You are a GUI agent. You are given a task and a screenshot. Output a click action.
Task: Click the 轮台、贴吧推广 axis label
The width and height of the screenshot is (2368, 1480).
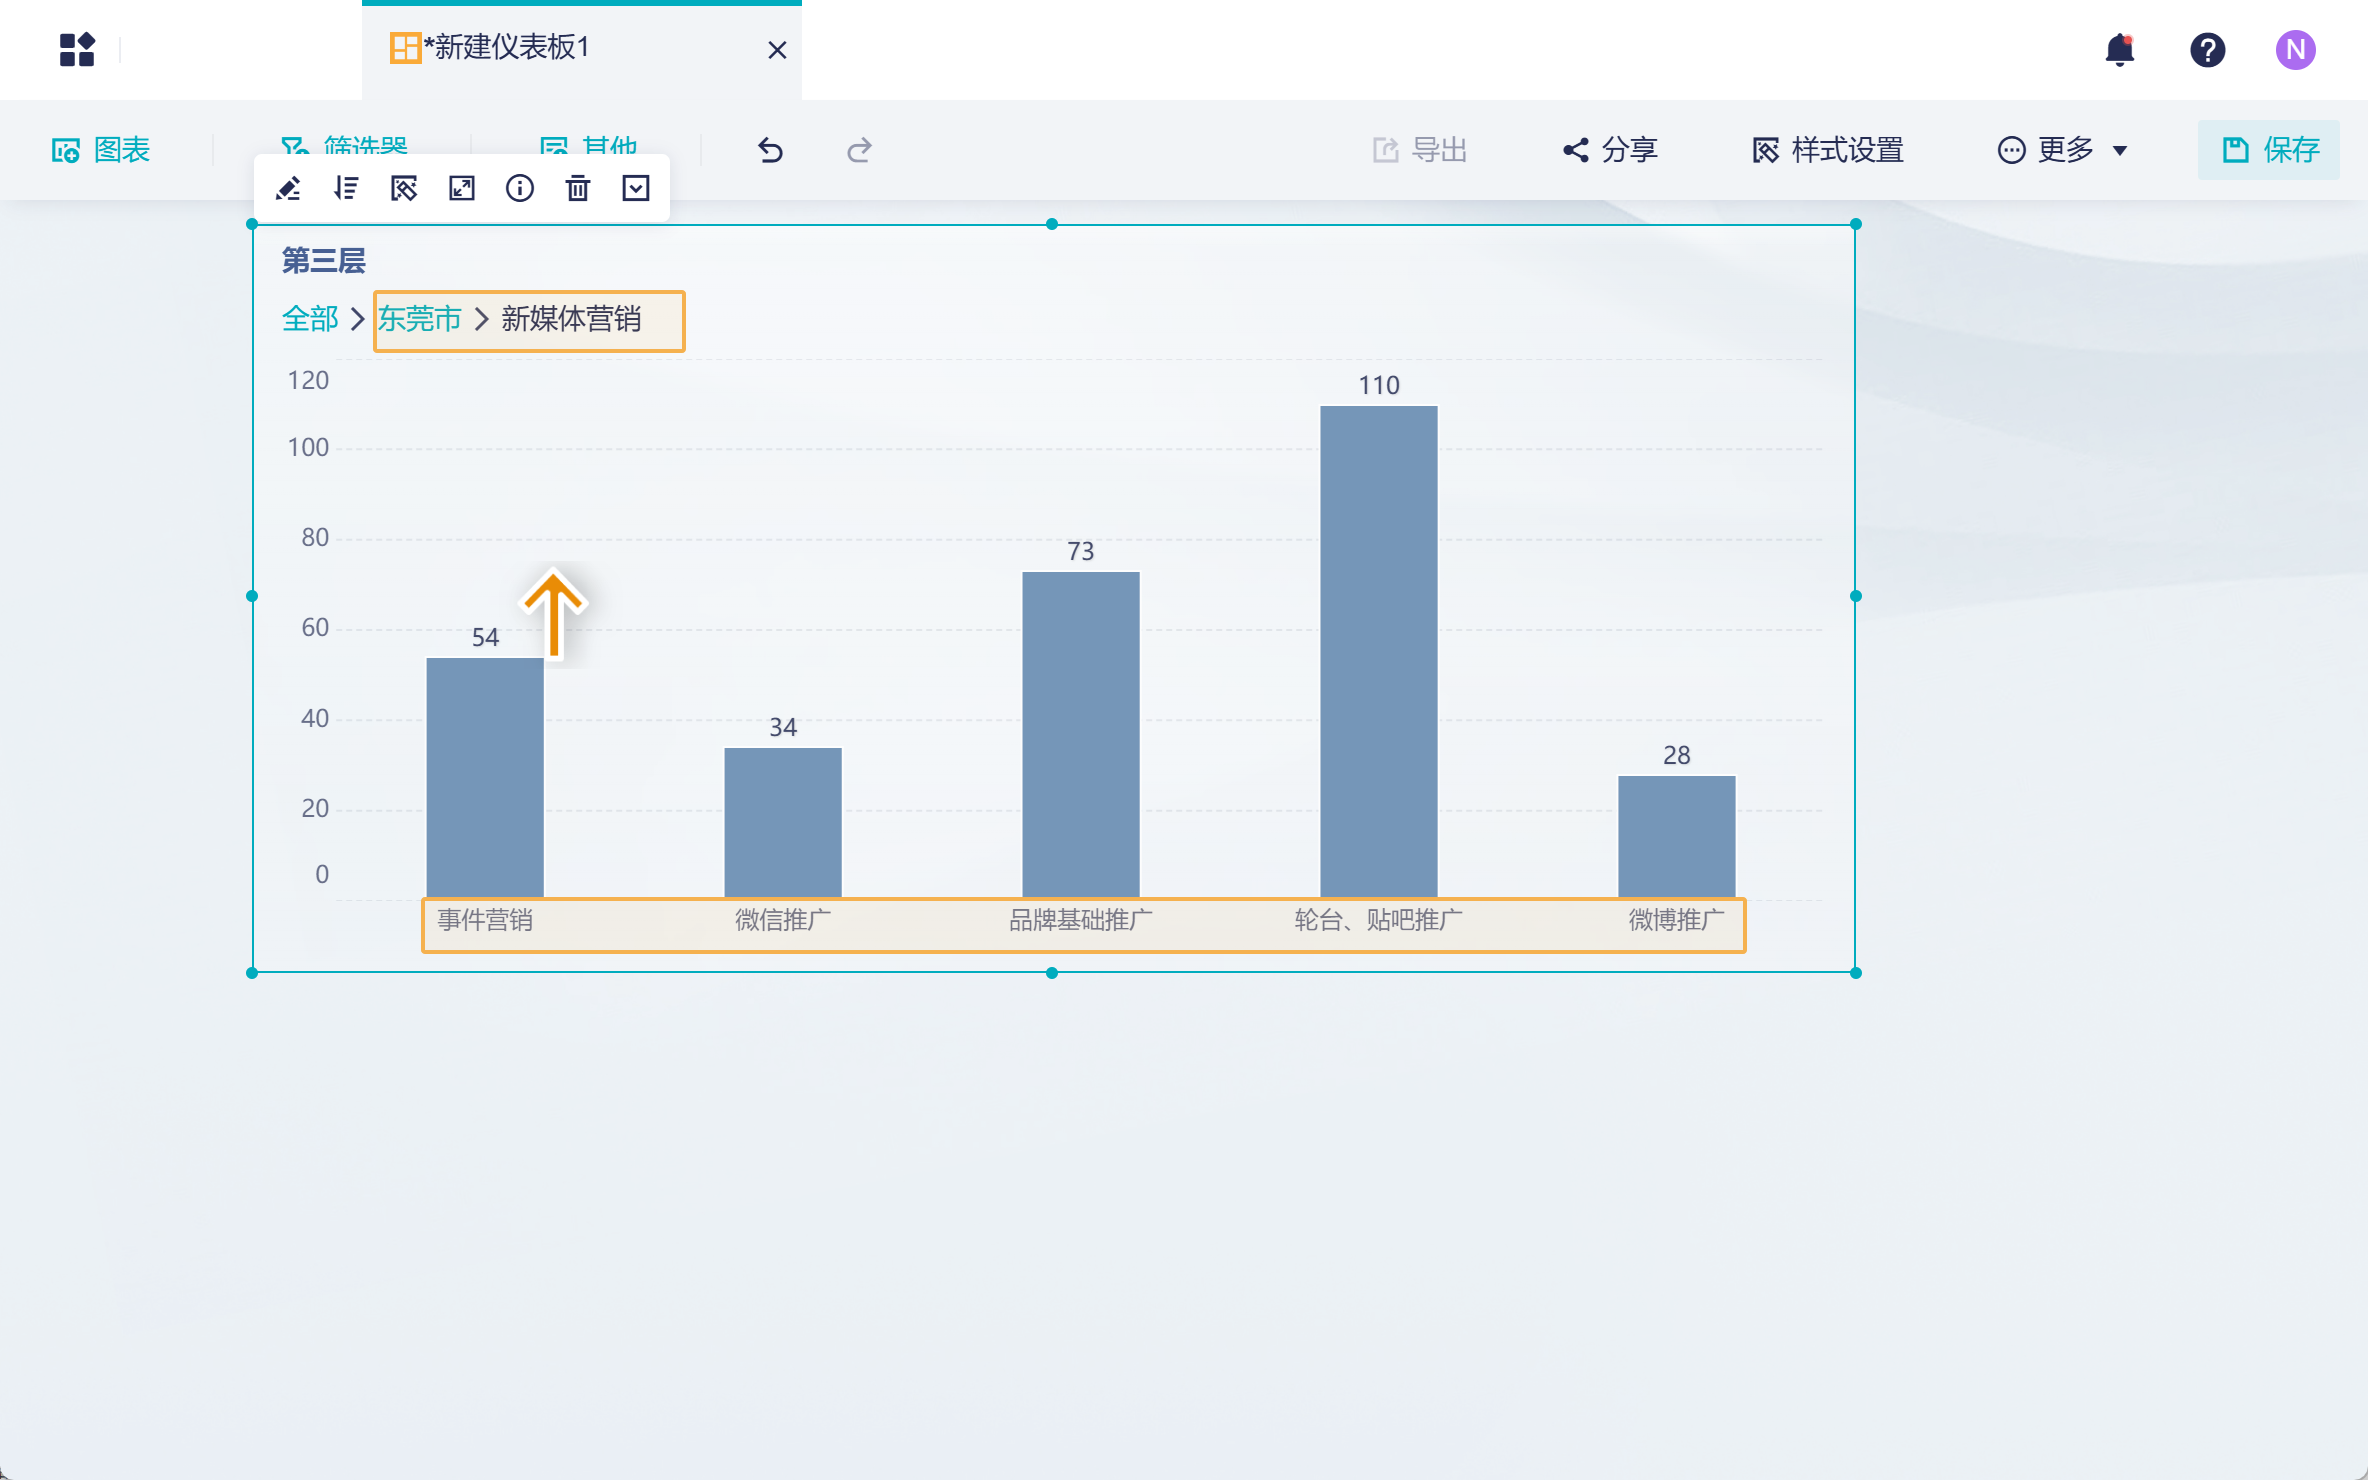pos(1379,920)
